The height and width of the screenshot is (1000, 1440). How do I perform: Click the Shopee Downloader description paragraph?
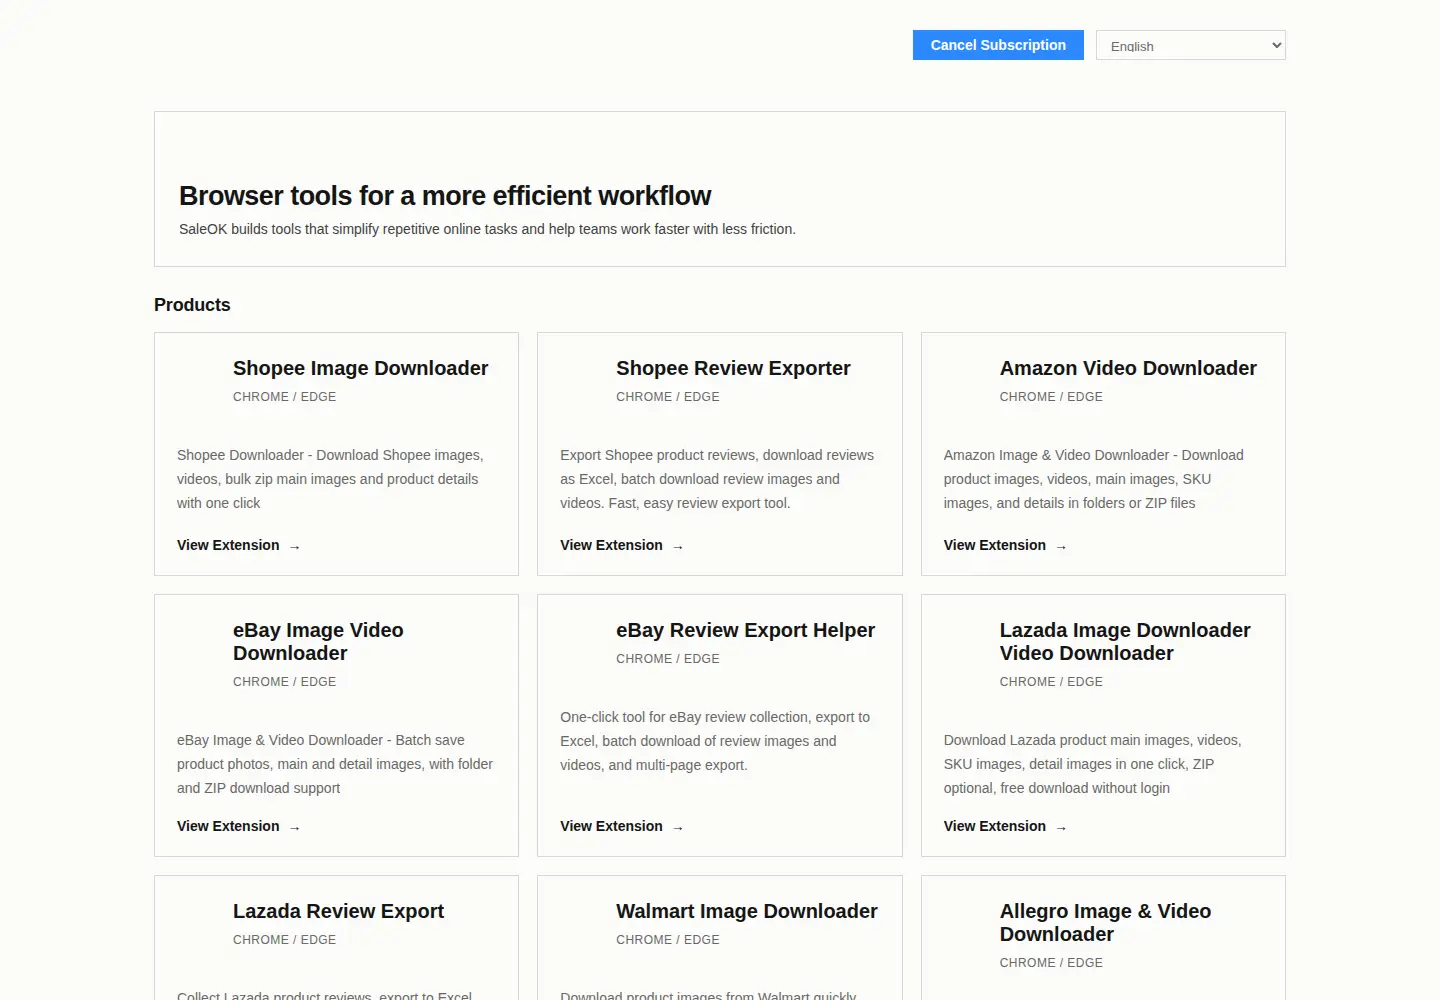[330, 479]
